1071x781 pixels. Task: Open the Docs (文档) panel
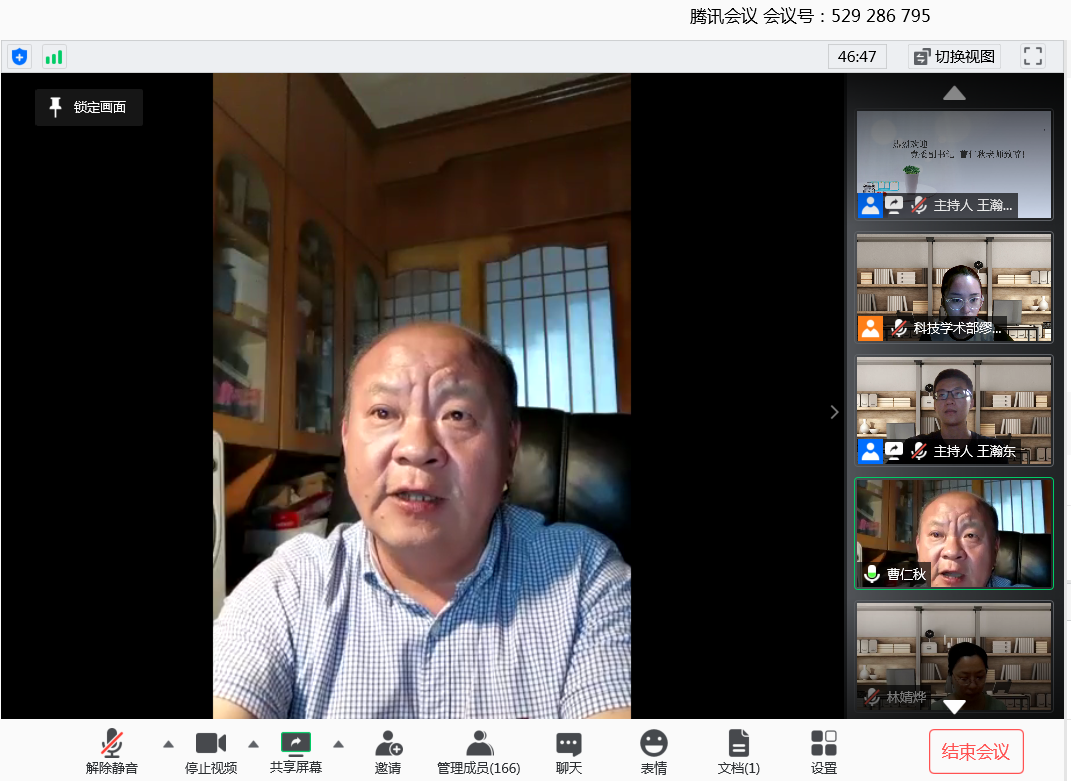[739, 752]
